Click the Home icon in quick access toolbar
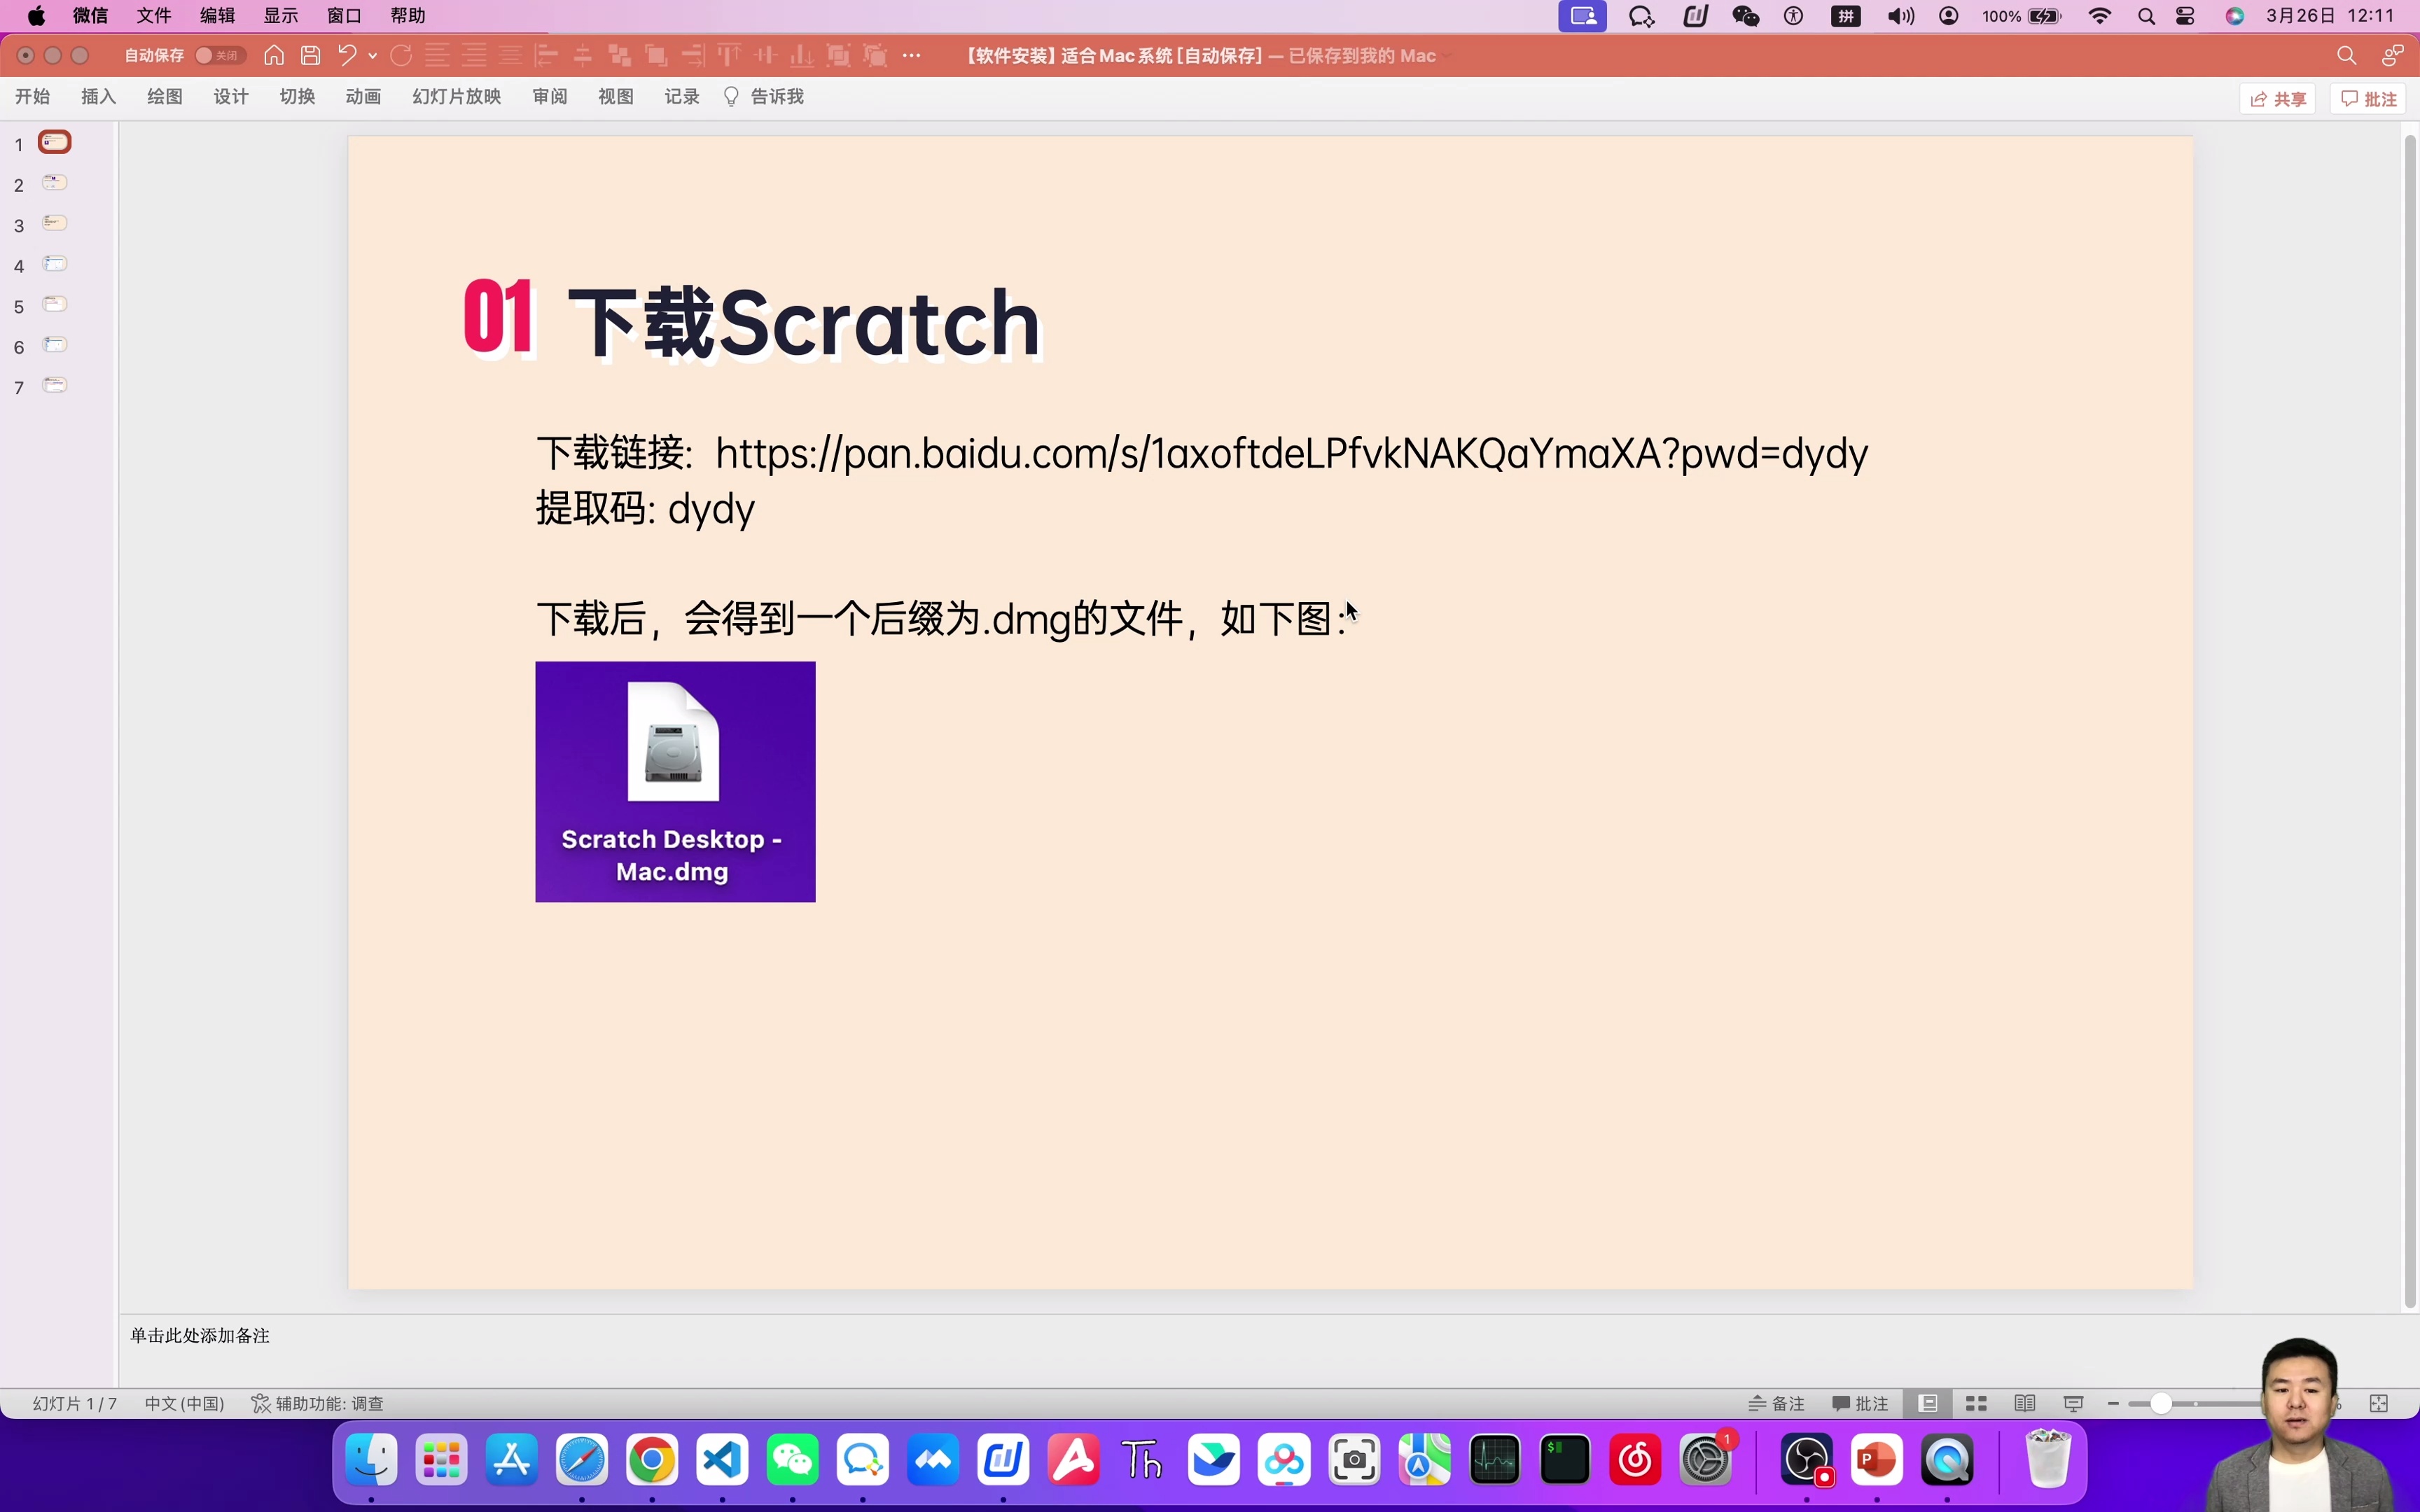The image size is (2420, 1512). coord(273,55)
